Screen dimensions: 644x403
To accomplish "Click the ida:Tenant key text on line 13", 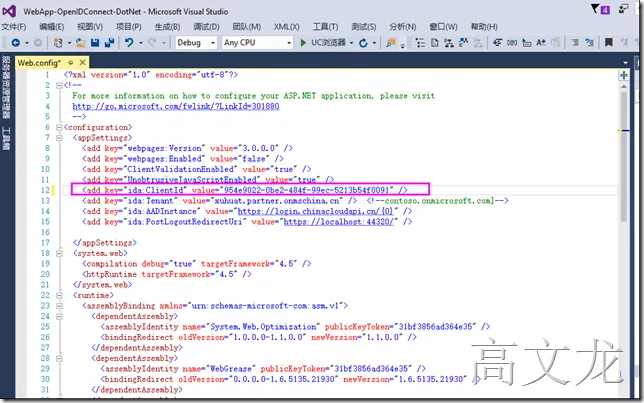I will point(151,201).
